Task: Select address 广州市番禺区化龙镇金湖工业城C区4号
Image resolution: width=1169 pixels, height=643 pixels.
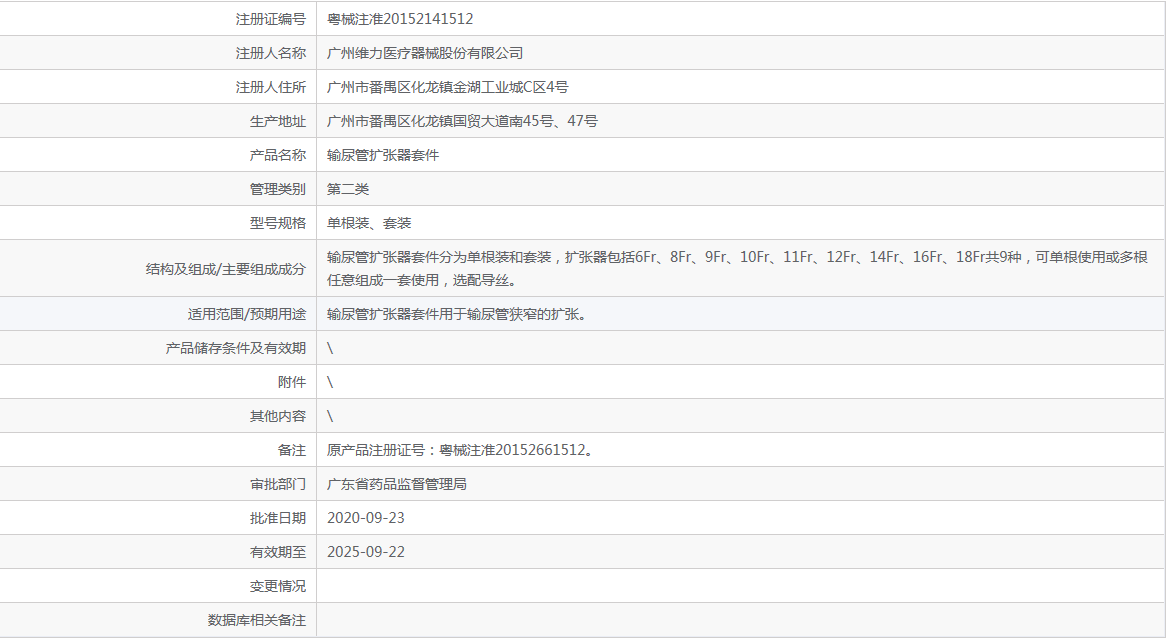Action: (447, 87)
